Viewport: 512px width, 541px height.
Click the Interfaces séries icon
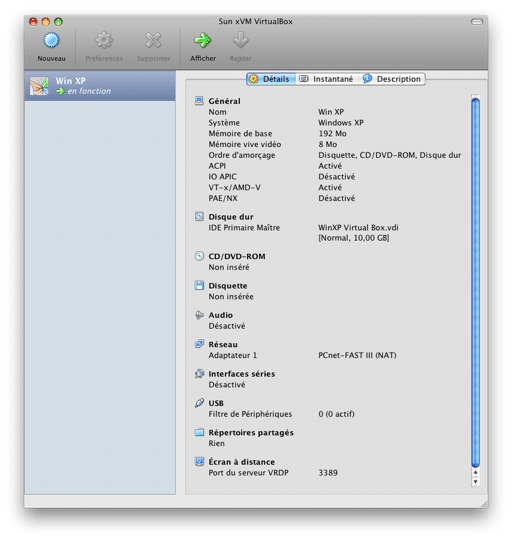pos(199,373)
